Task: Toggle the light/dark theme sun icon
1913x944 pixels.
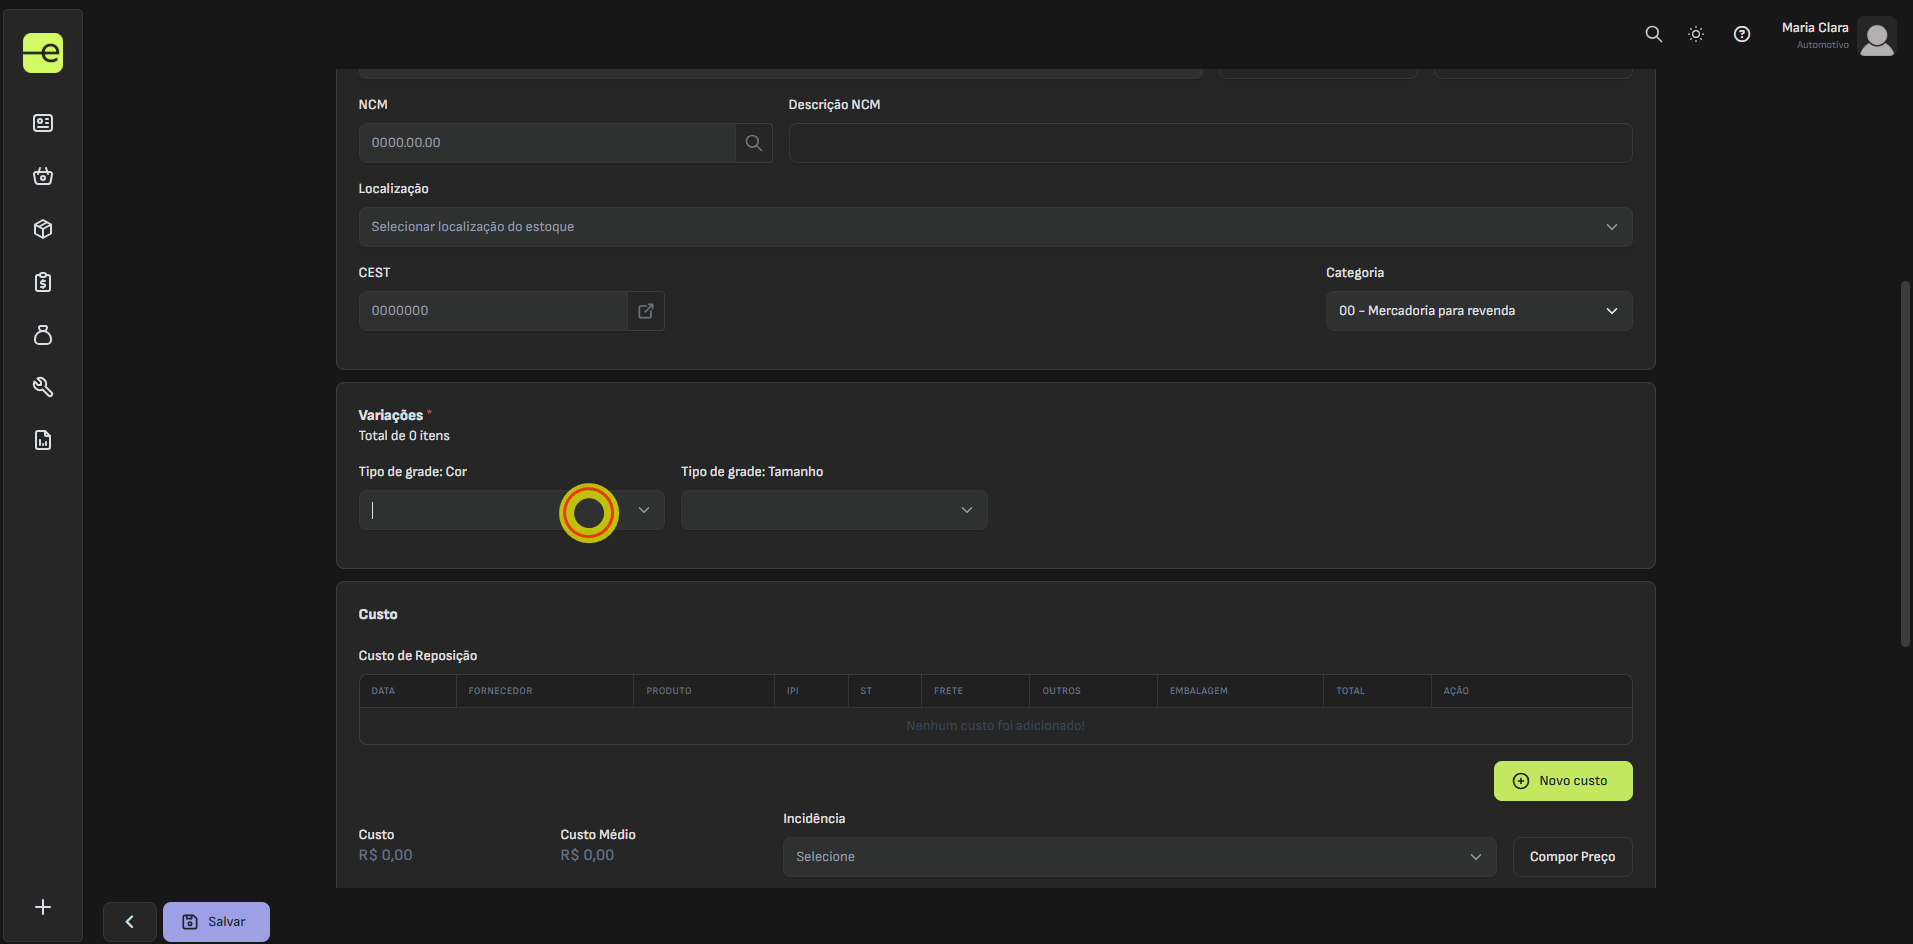Action: pos(1696,34)
